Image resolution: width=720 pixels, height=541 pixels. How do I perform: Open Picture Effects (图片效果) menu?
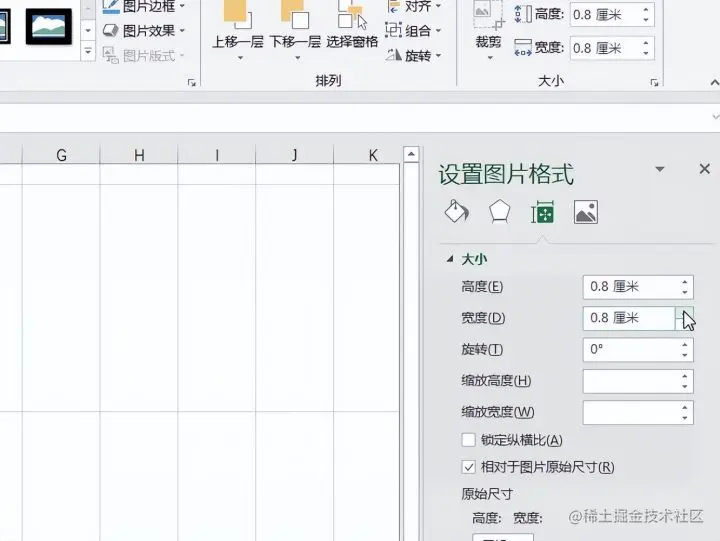[x=144, y=31]
